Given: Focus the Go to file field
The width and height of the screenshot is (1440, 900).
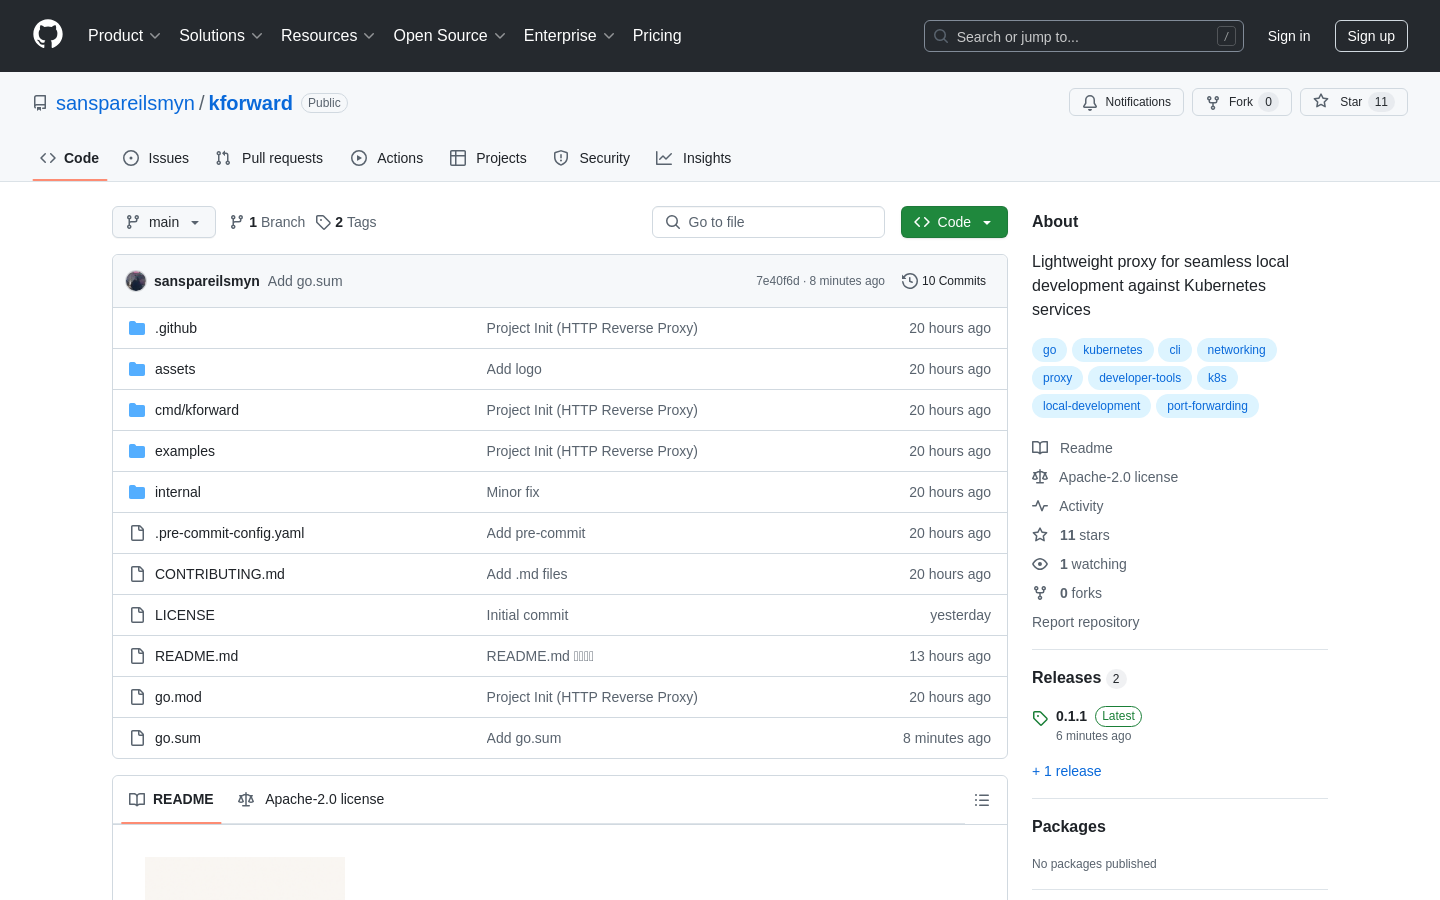Looking at the screenshot, I should point(768,222).
